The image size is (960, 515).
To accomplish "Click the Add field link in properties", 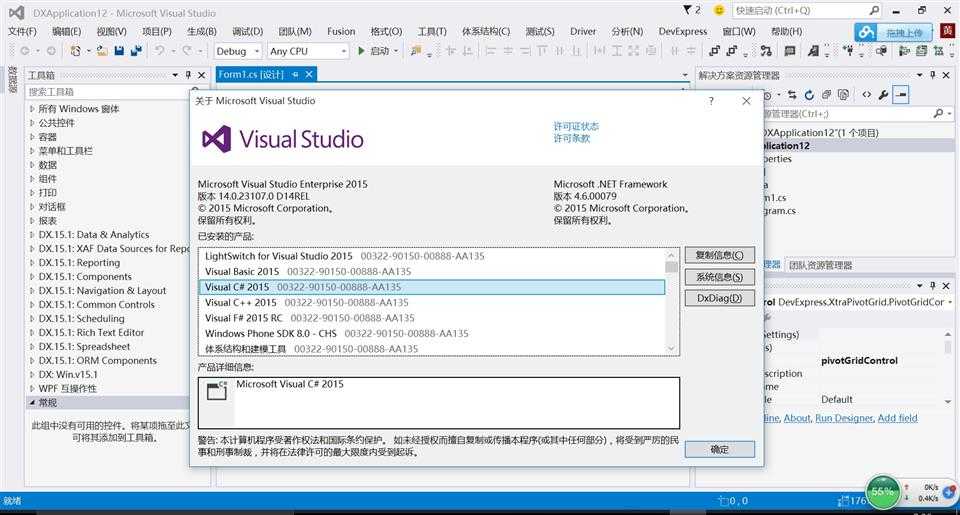I will click(898, 418).
